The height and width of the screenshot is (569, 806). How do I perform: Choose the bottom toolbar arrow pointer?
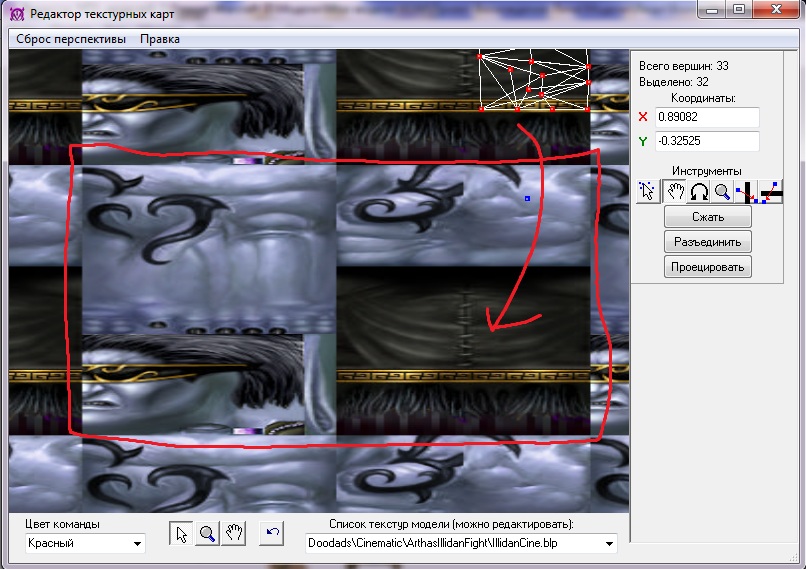[x=181, y=534]
